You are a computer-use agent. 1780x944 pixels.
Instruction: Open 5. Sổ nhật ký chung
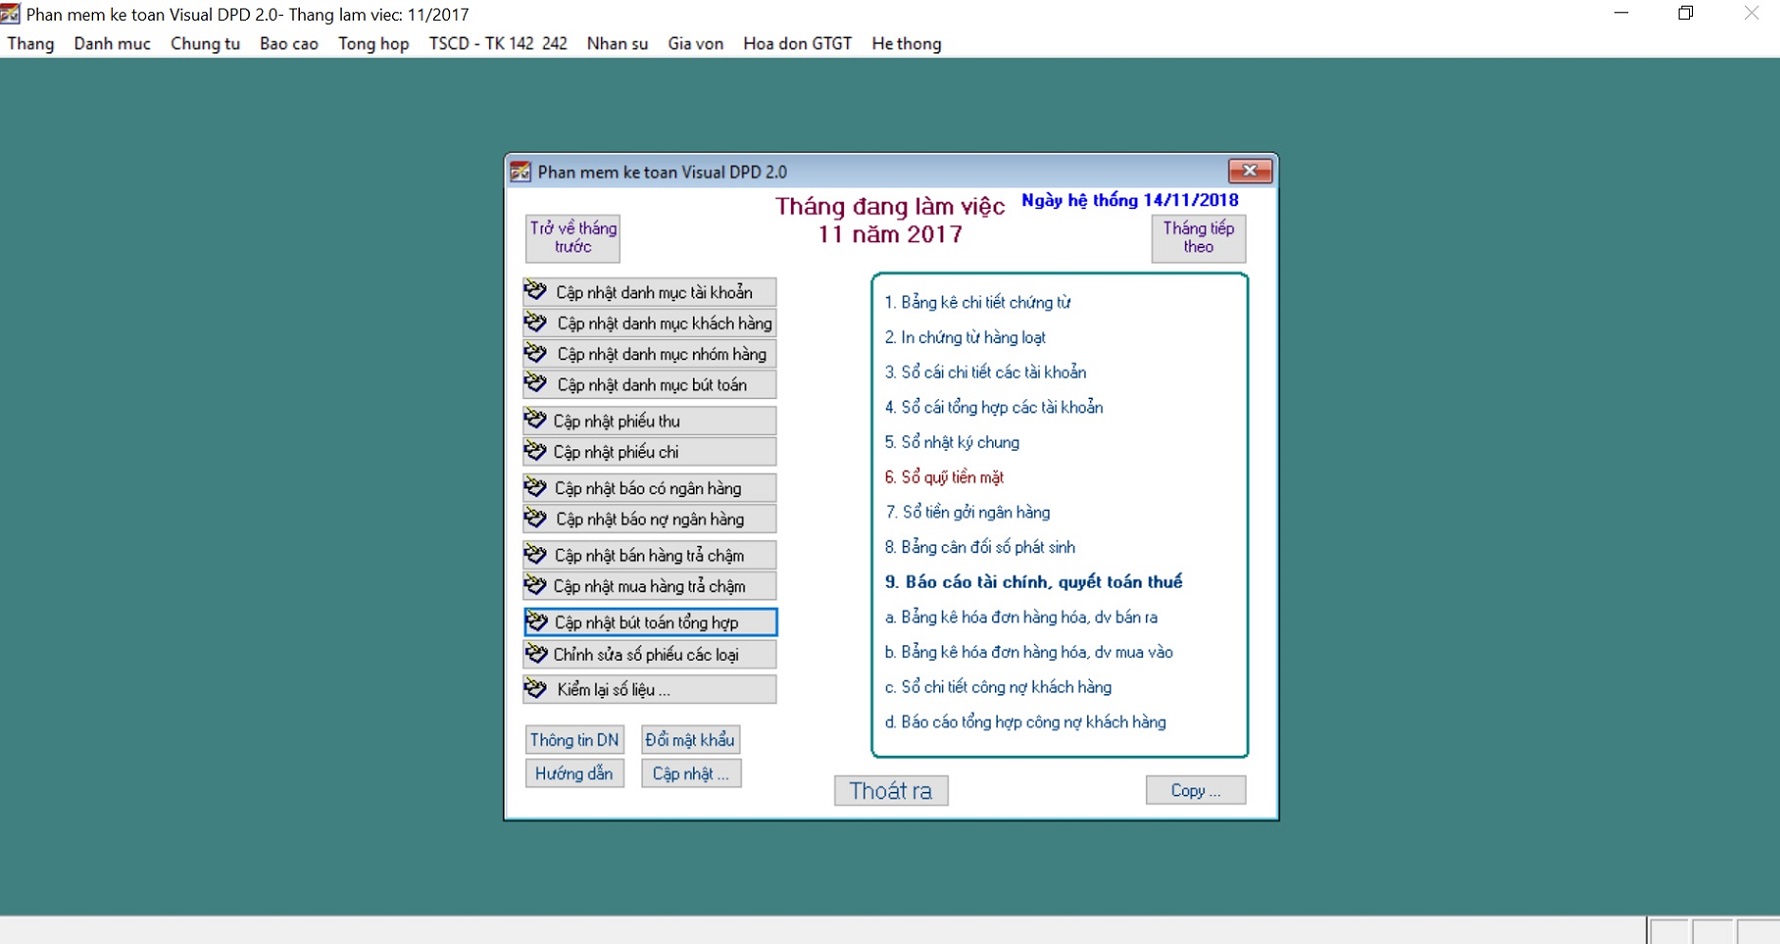[952, 442]
